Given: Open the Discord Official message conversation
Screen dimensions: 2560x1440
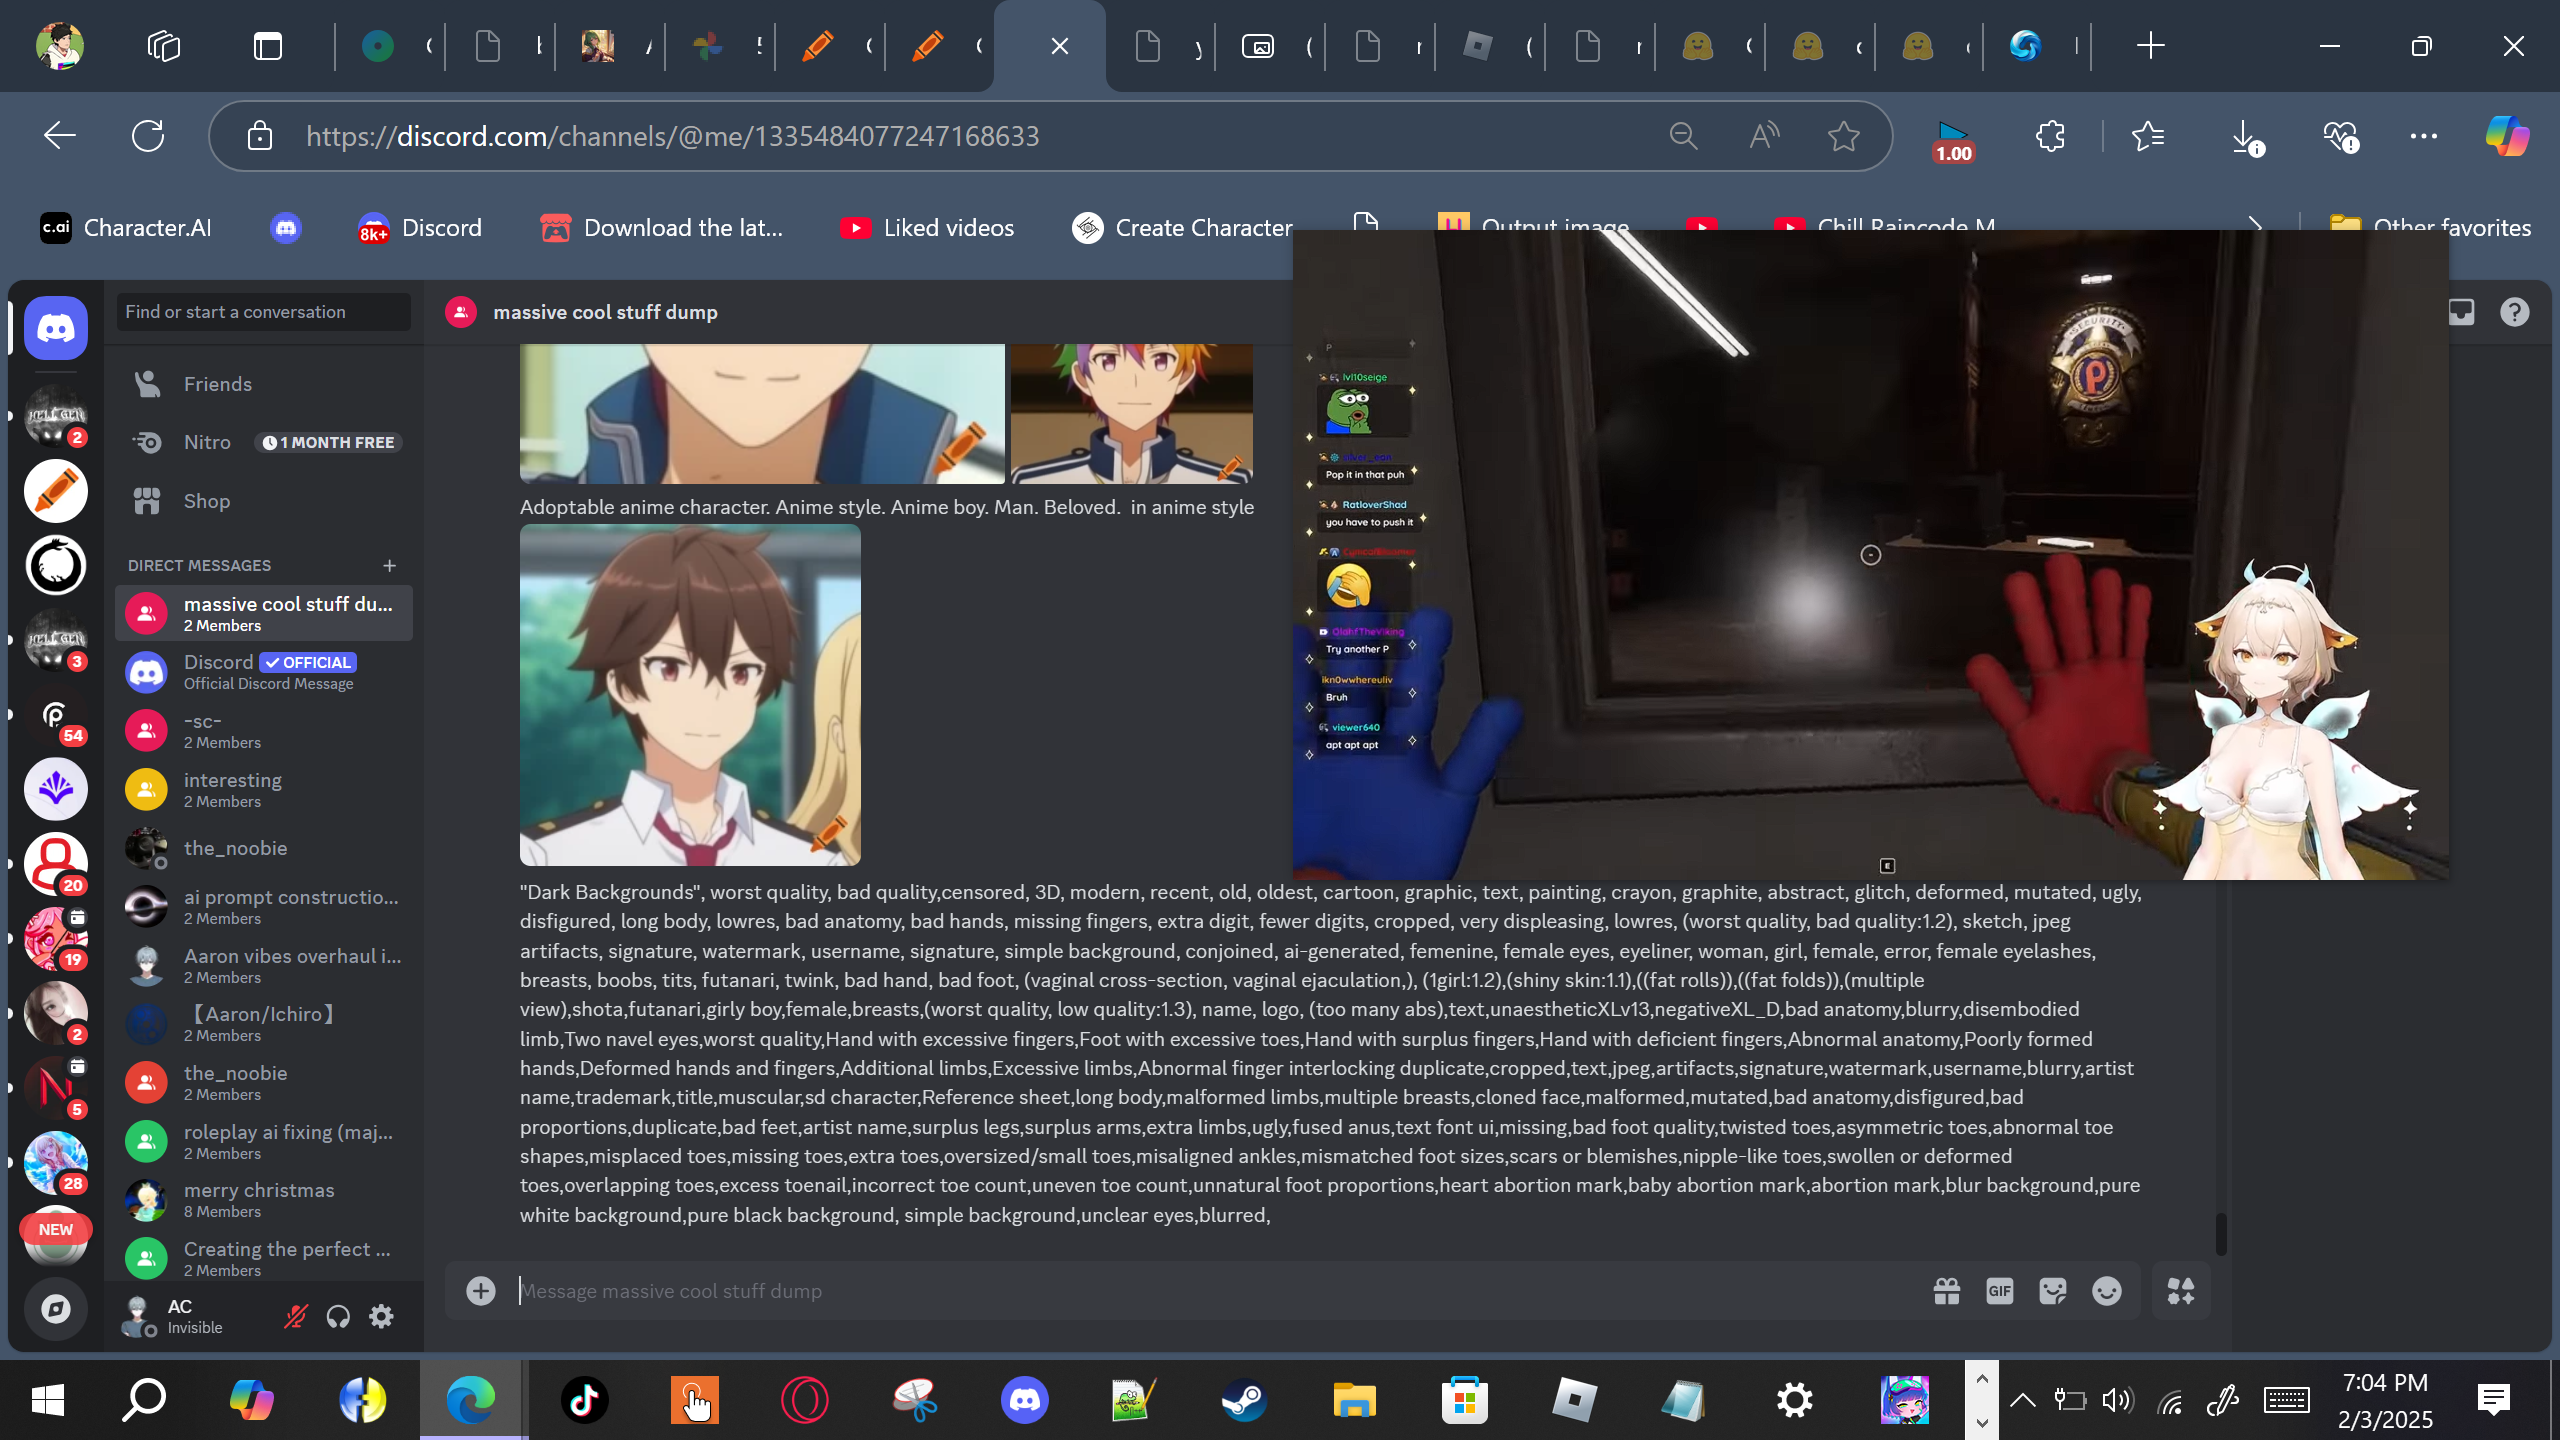Looking at the screenshot, I should pyautogui.click(x=264, y=672).
